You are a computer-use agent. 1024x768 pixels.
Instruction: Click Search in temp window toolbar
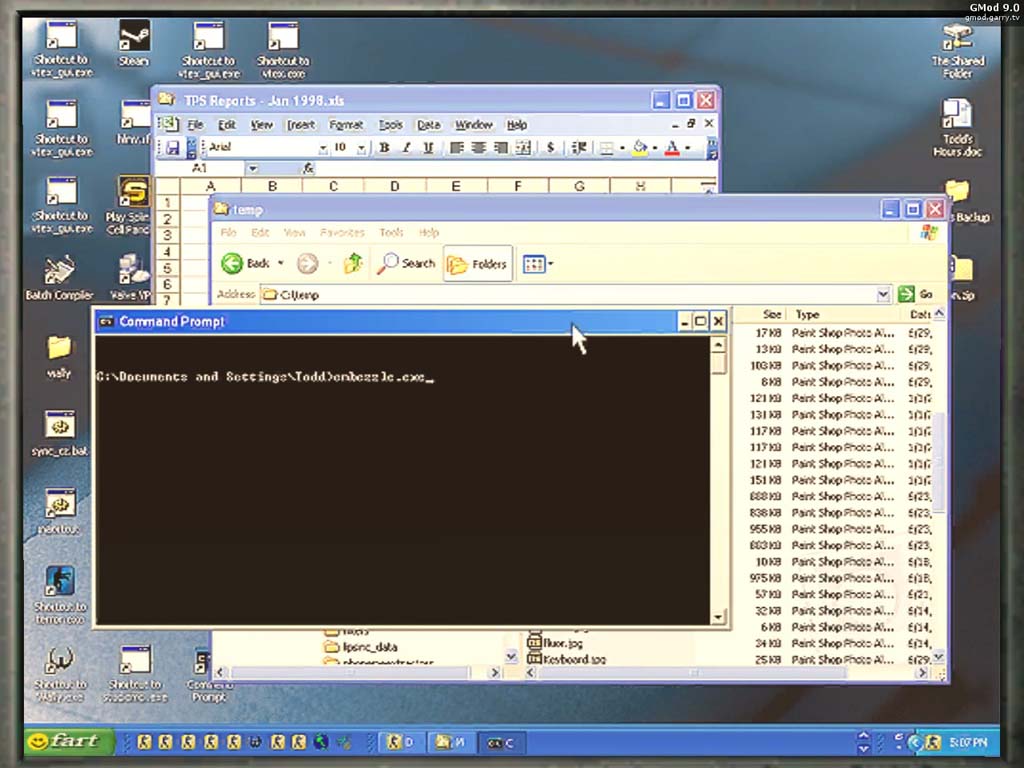(x=406, y=263)
